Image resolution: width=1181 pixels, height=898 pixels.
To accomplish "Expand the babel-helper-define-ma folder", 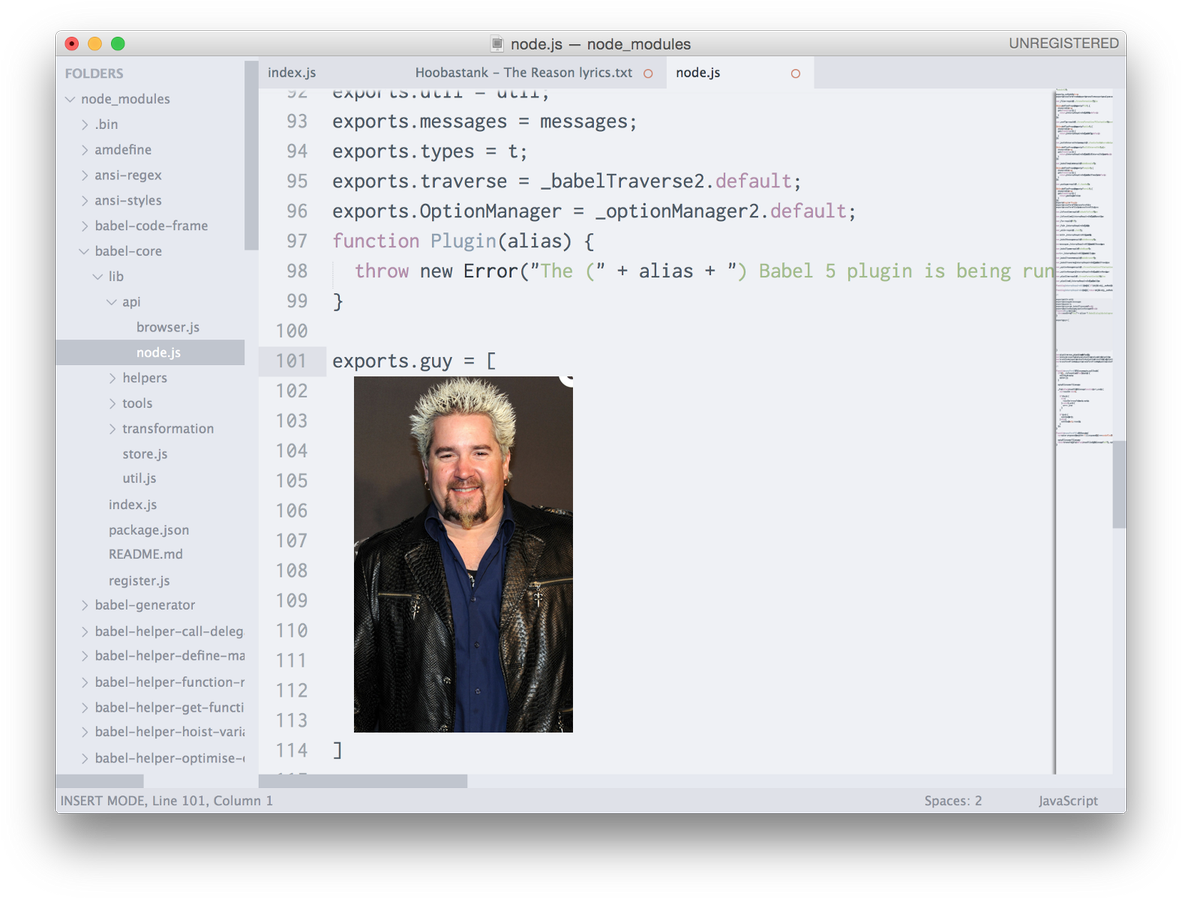I will (x=84, y=656).
